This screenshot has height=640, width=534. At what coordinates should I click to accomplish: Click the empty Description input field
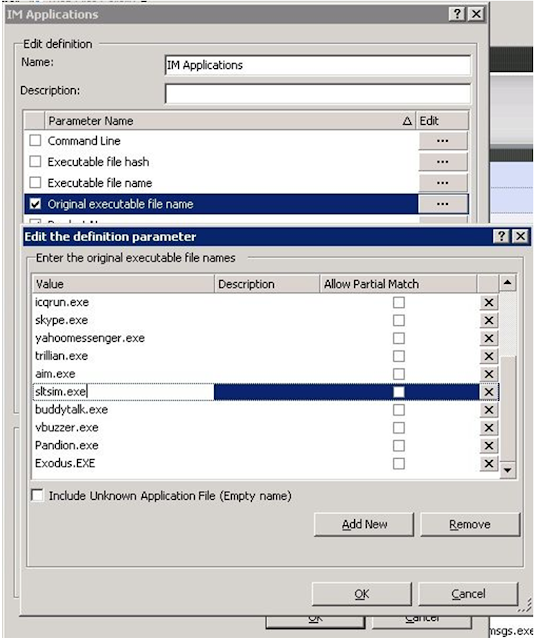(x=318, y=93)
